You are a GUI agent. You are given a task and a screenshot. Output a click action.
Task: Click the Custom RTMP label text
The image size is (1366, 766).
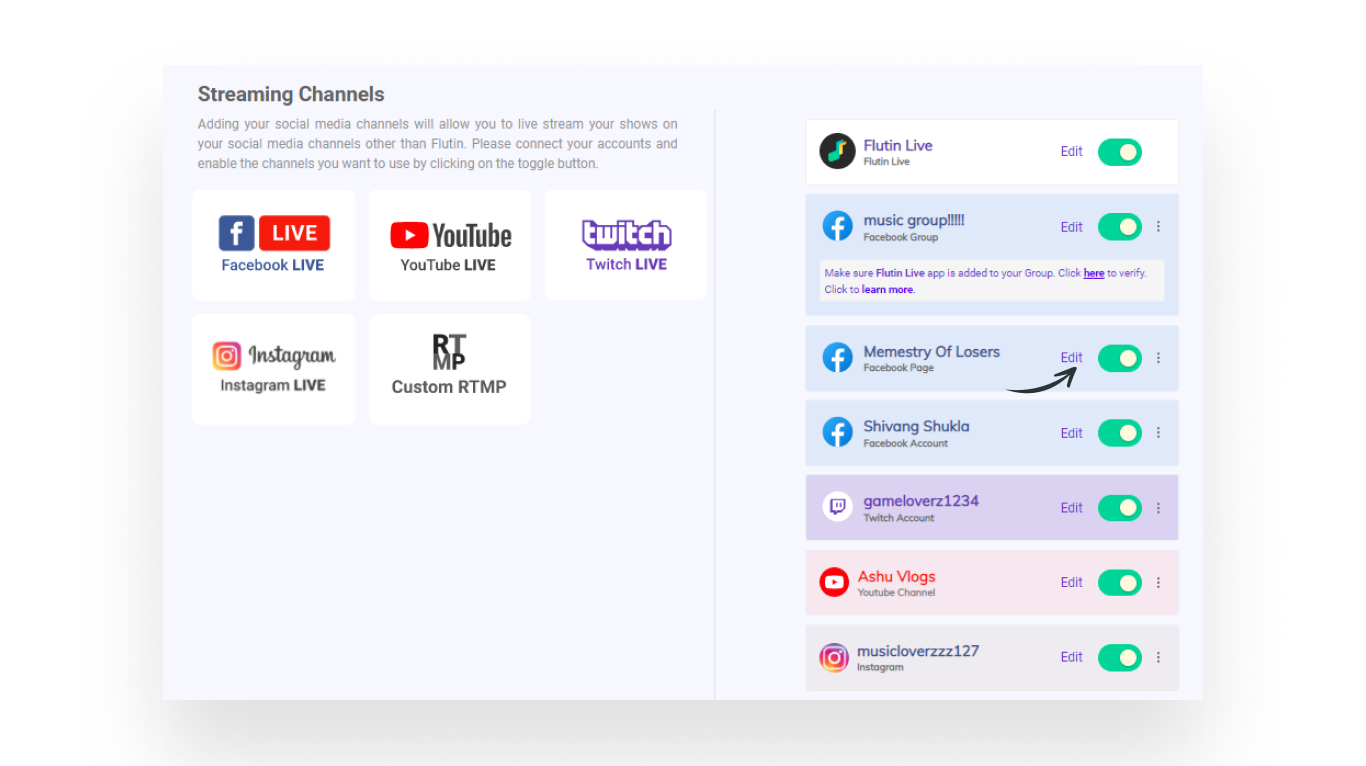pyautogui.click(x=449, y=387)
